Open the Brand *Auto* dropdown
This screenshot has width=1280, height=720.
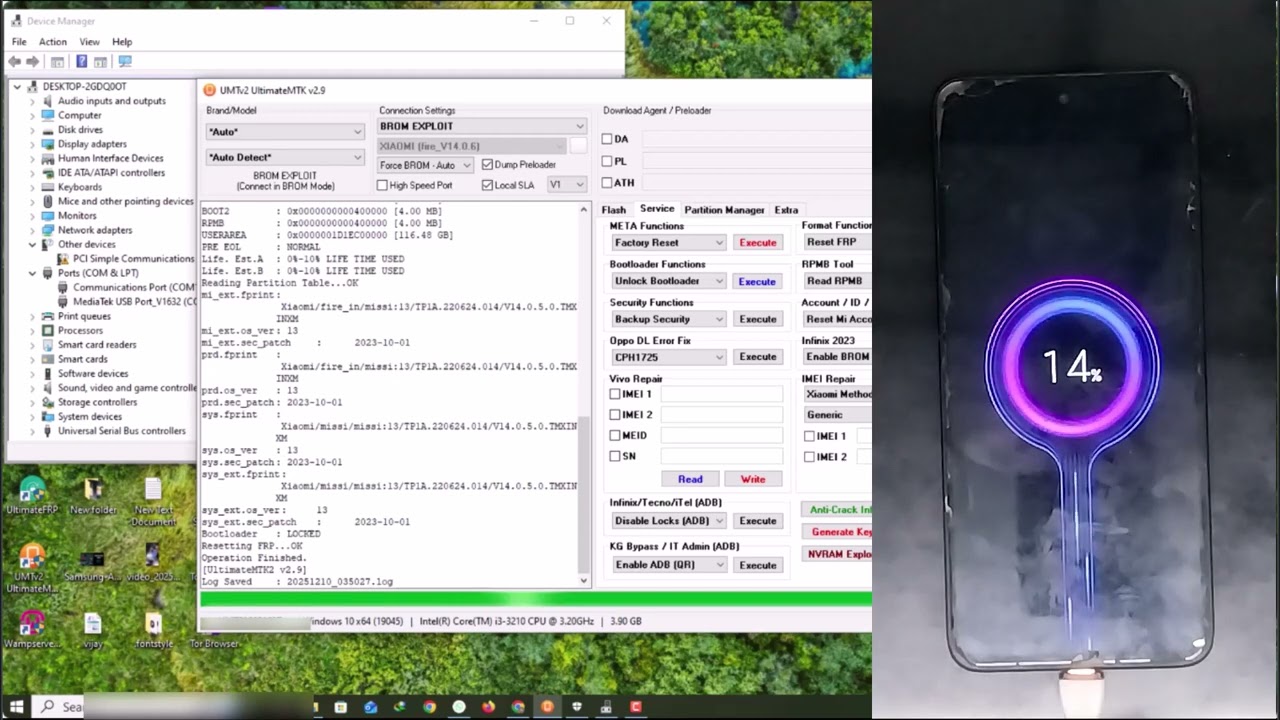[285, 132]
